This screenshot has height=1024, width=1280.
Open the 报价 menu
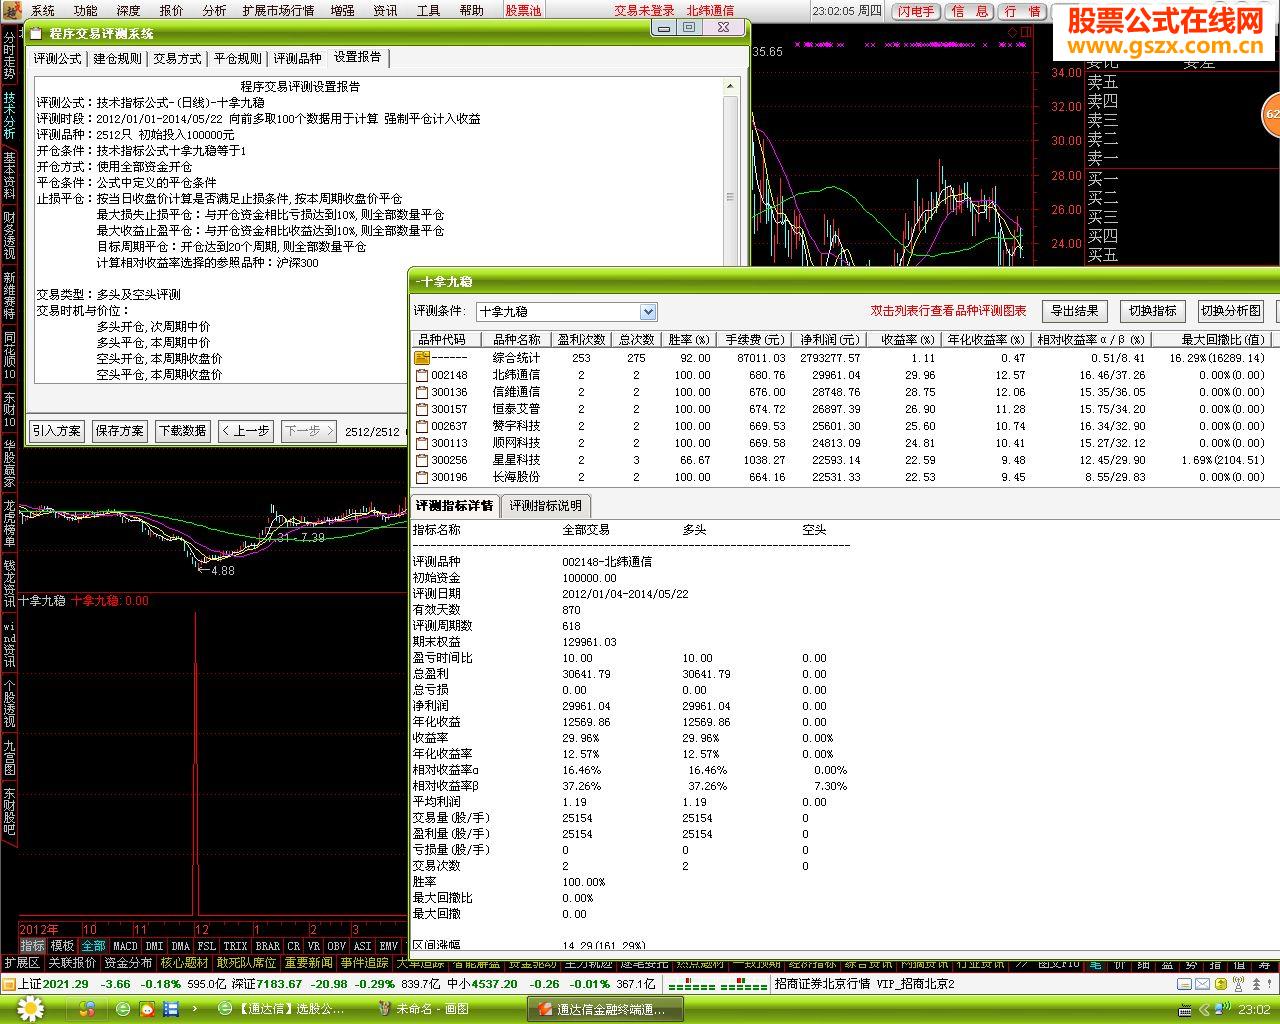(171, 10)
